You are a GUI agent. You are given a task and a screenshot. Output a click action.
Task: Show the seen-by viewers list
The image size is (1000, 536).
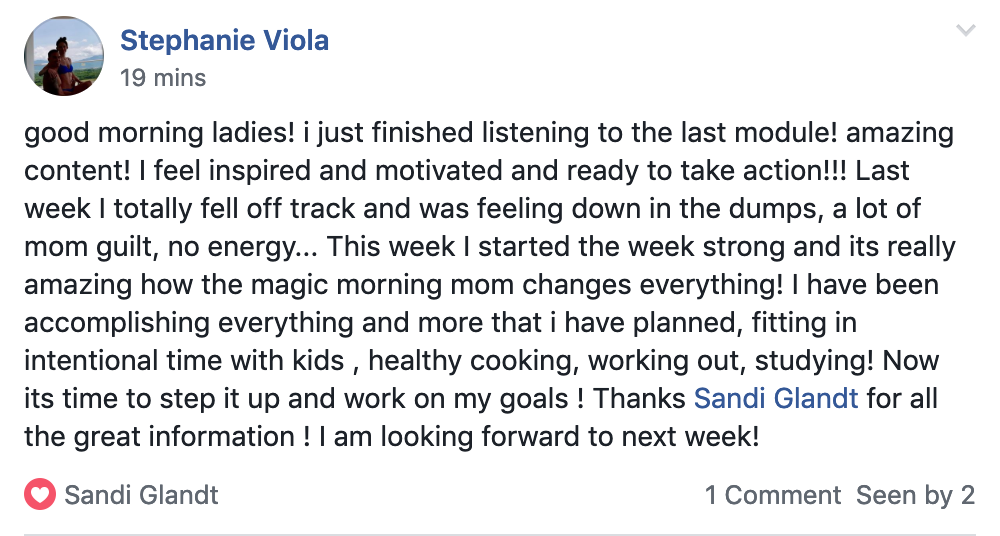click(x=915, y=495)
